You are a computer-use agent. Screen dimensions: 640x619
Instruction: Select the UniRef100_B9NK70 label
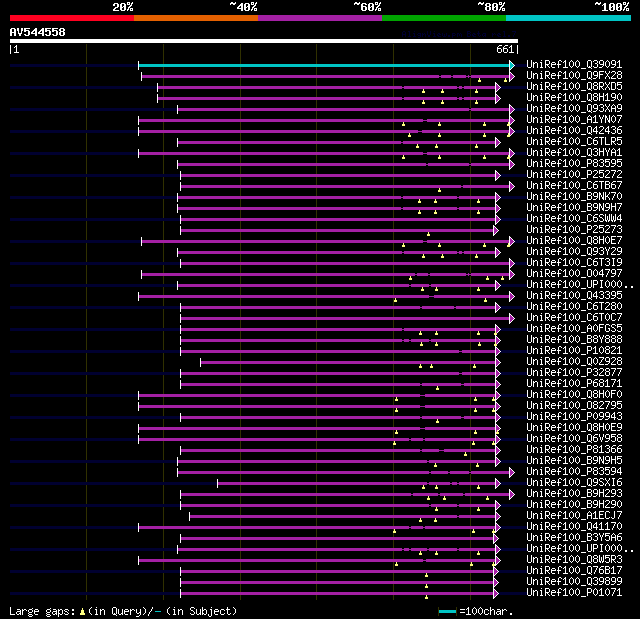(x=574, y=197)
